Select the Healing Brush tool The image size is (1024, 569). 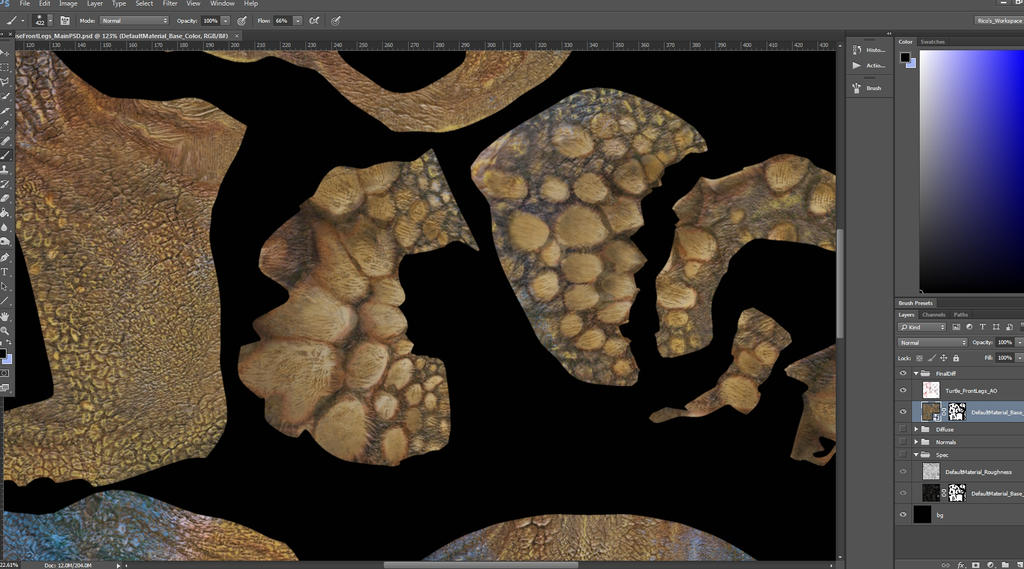[x=5, y=140]
